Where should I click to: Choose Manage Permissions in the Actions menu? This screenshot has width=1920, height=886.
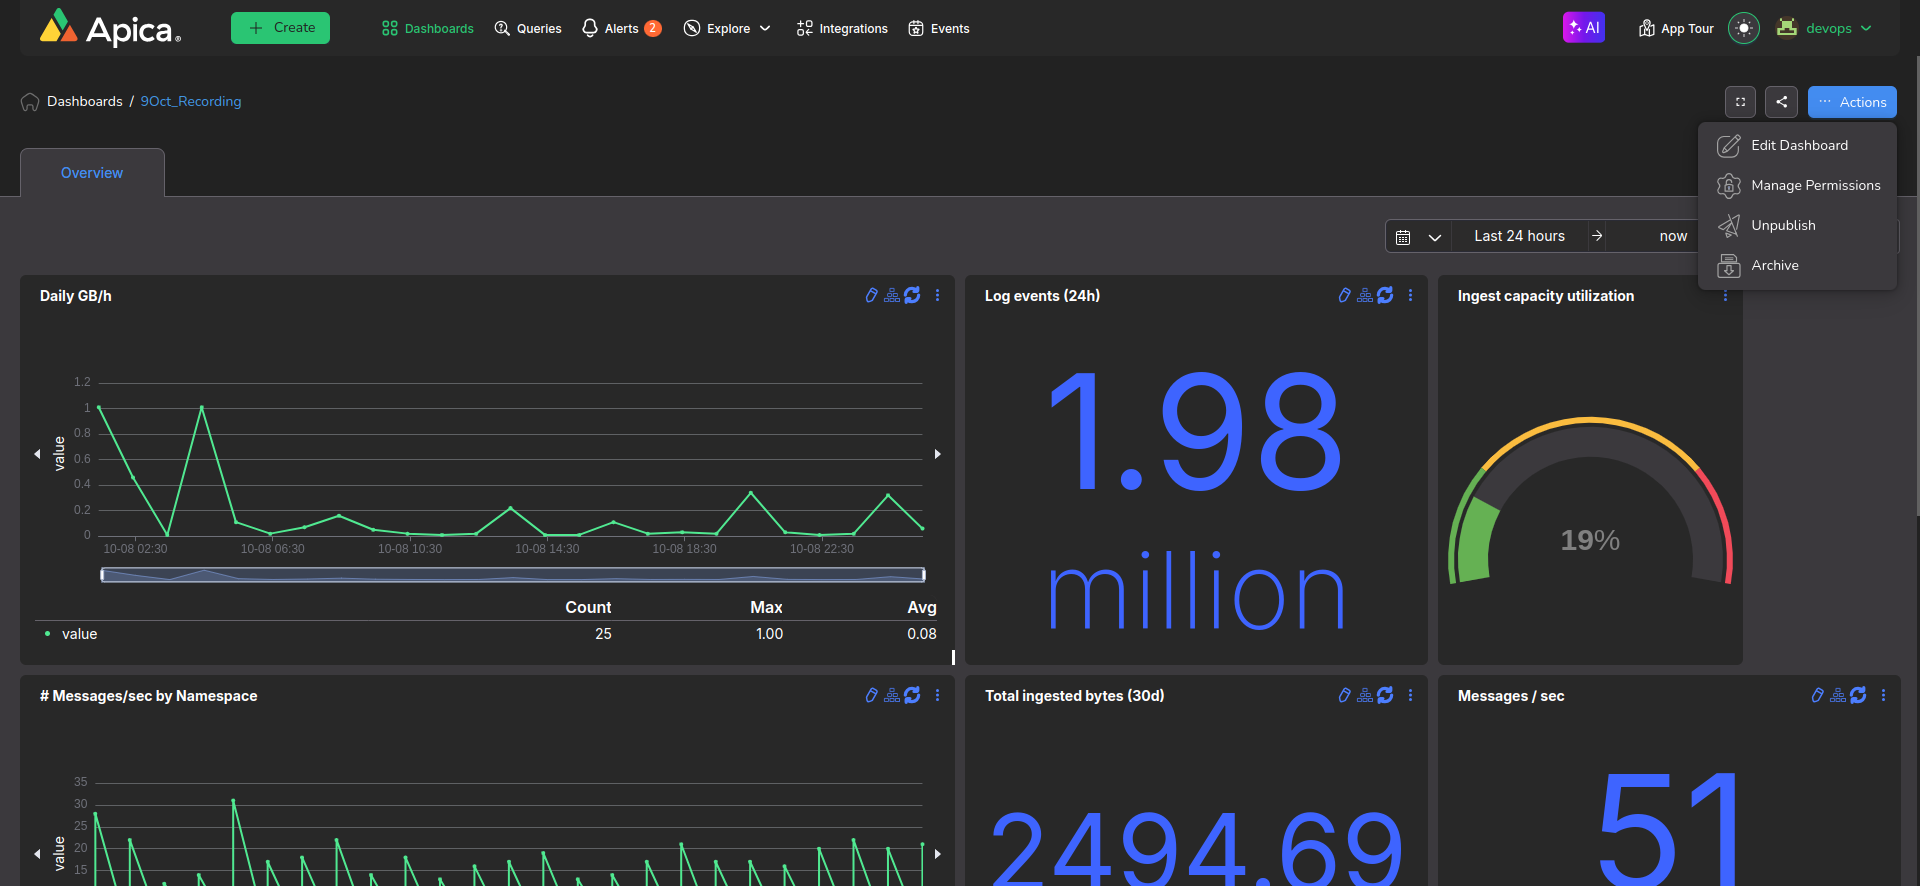point(1814,186)
